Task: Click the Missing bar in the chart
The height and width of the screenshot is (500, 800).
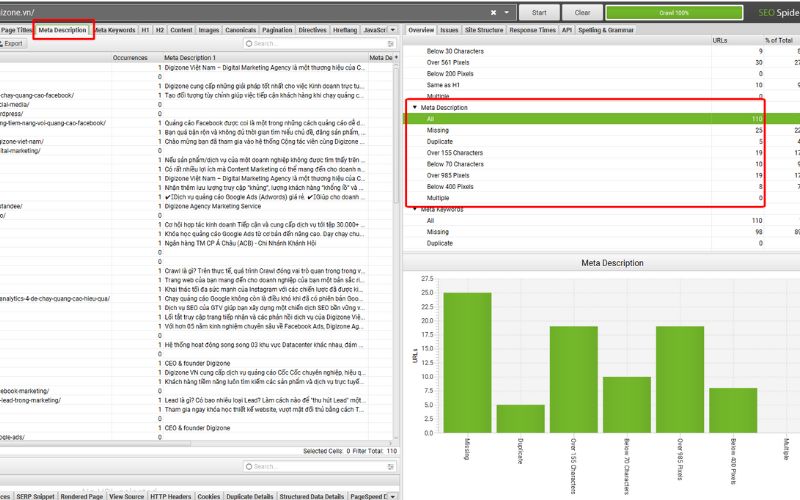Action: coord(467,362)
